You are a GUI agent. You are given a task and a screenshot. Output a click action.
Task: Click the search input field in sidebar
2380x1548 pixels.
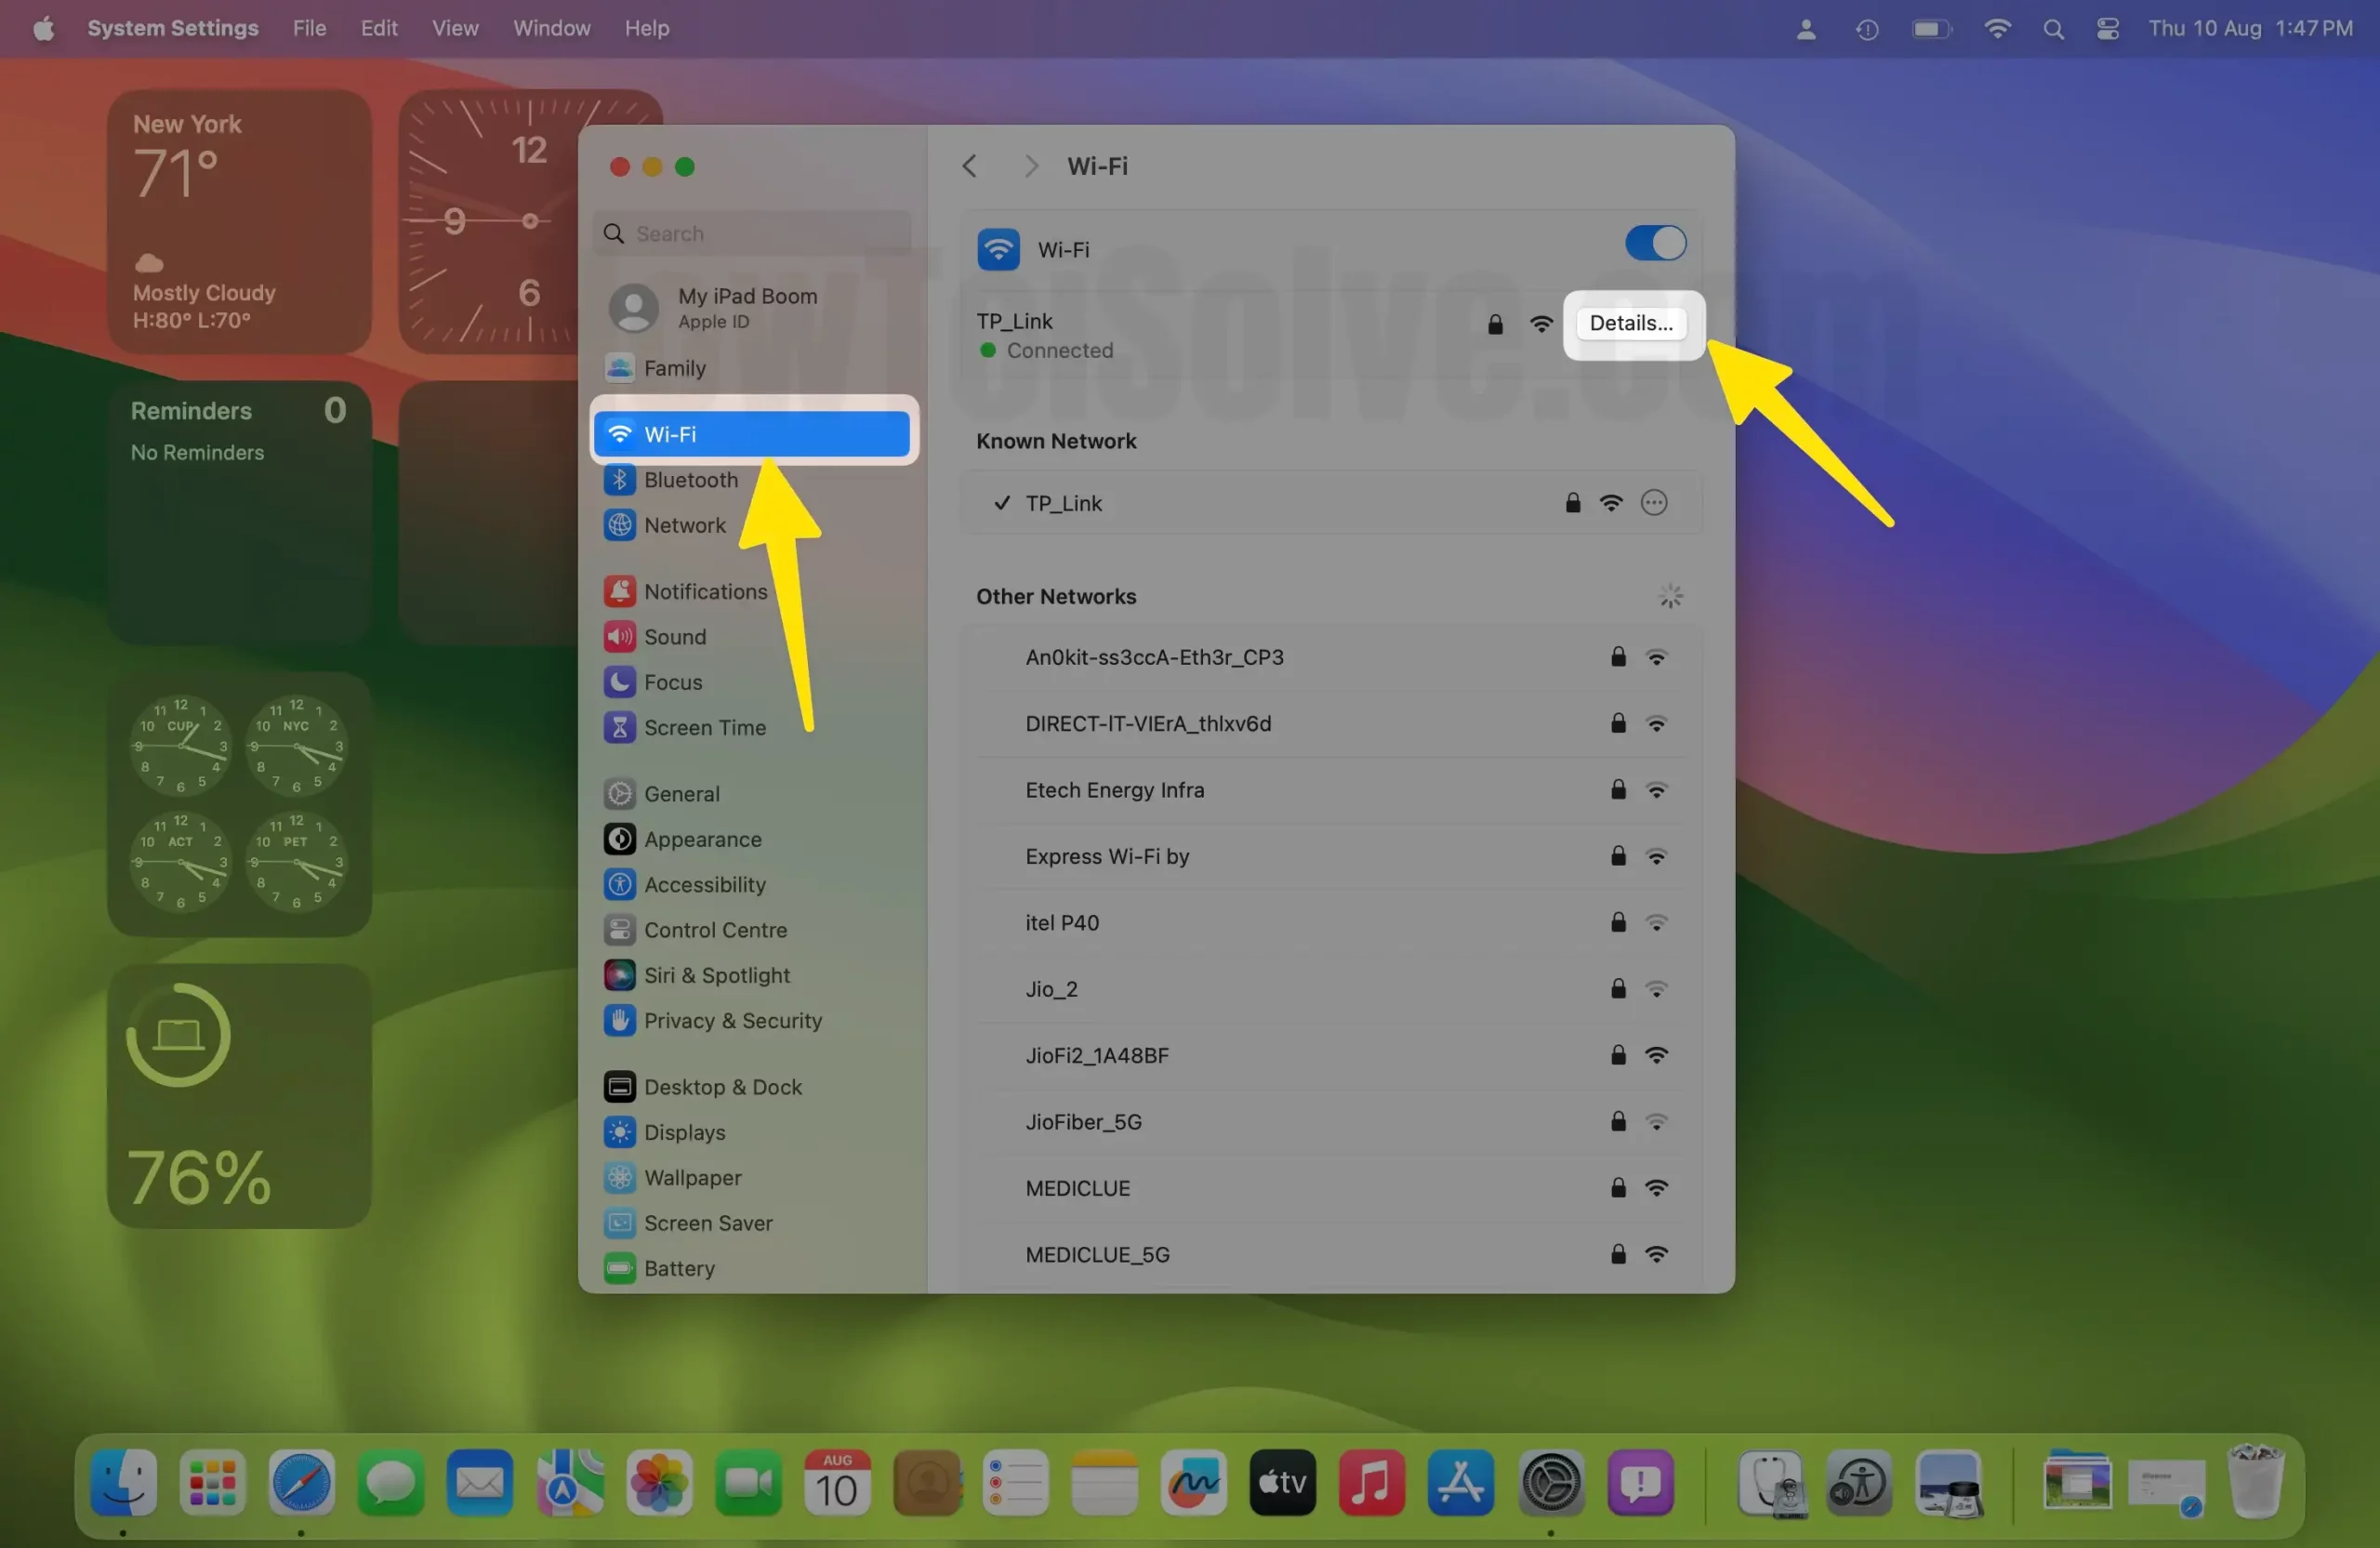click(753, 232)
